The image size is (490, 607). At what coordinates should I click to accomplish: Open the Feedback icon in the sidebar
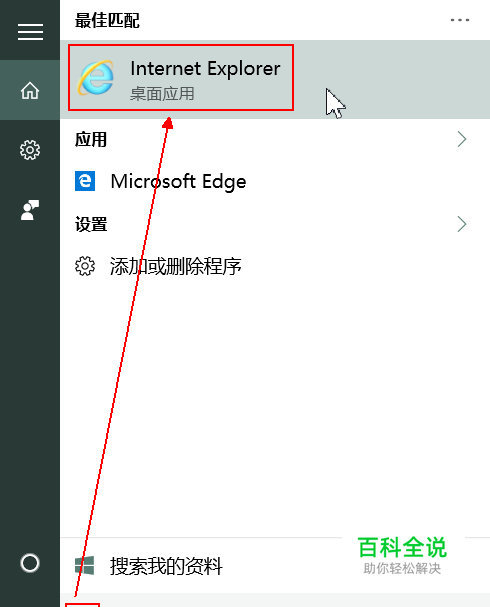[x=30, y=210]
